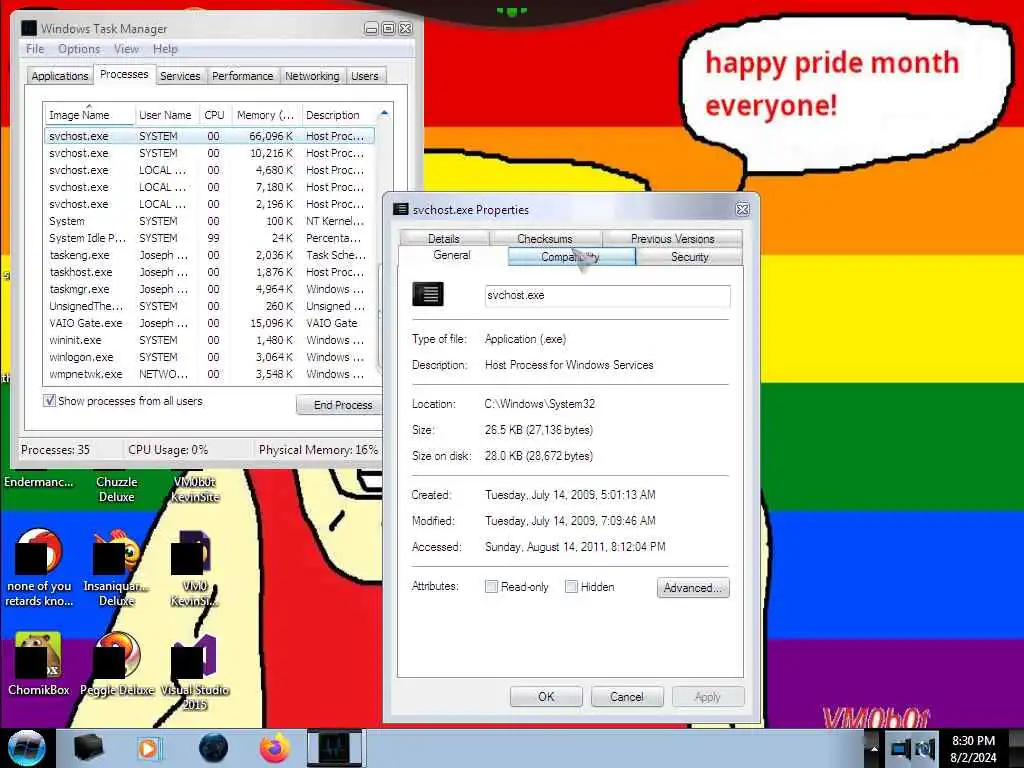Open the dark globe taskbar icon
This screenshot has height=768, width=1024.
click(x=214, y=748)
